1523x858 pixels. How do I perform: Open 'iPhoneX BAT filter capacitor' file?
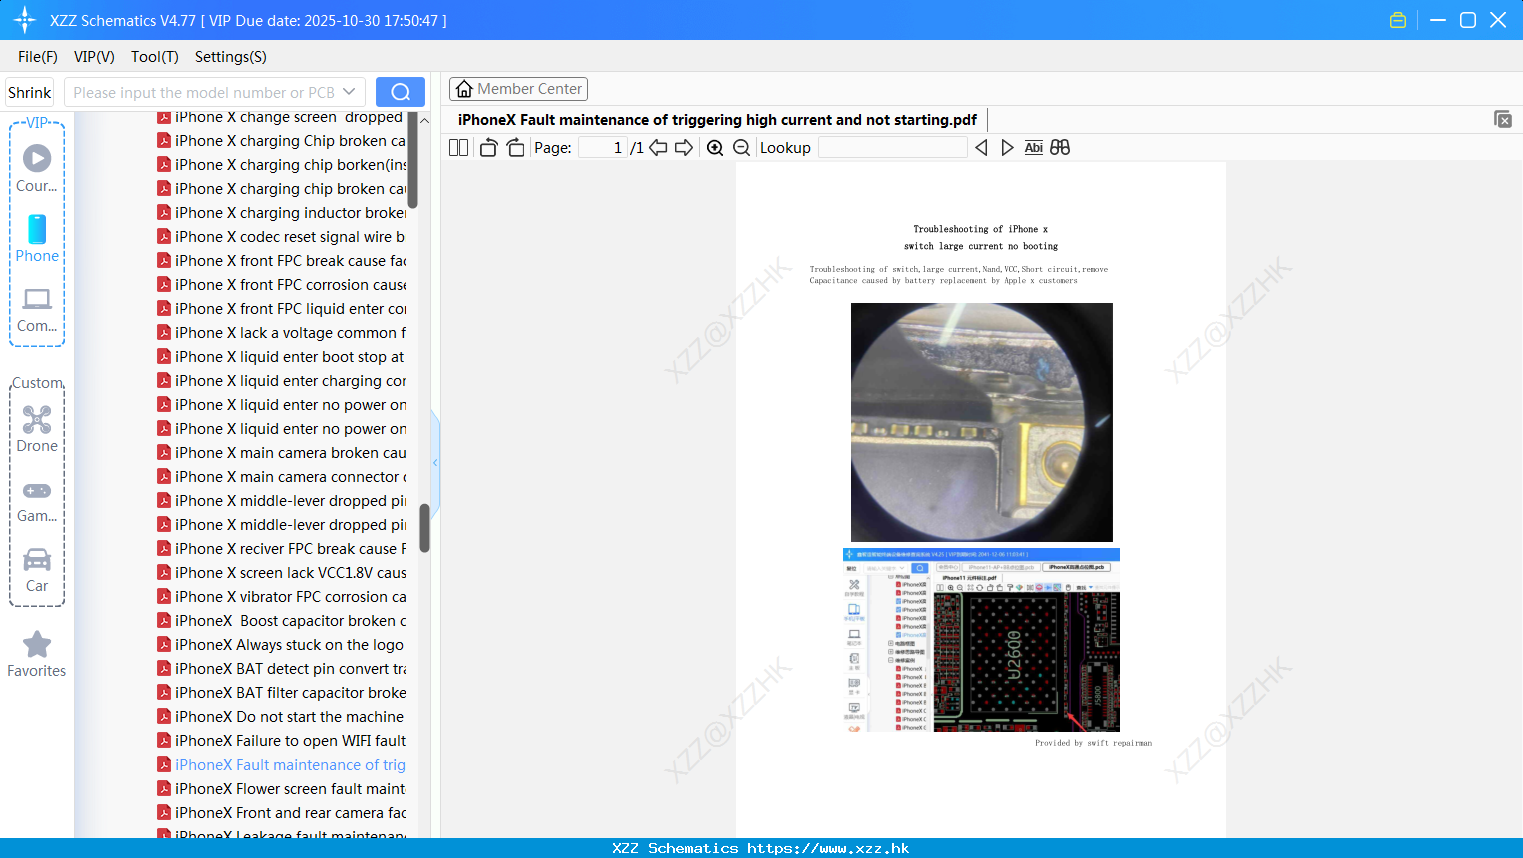(x=282, y=693)
